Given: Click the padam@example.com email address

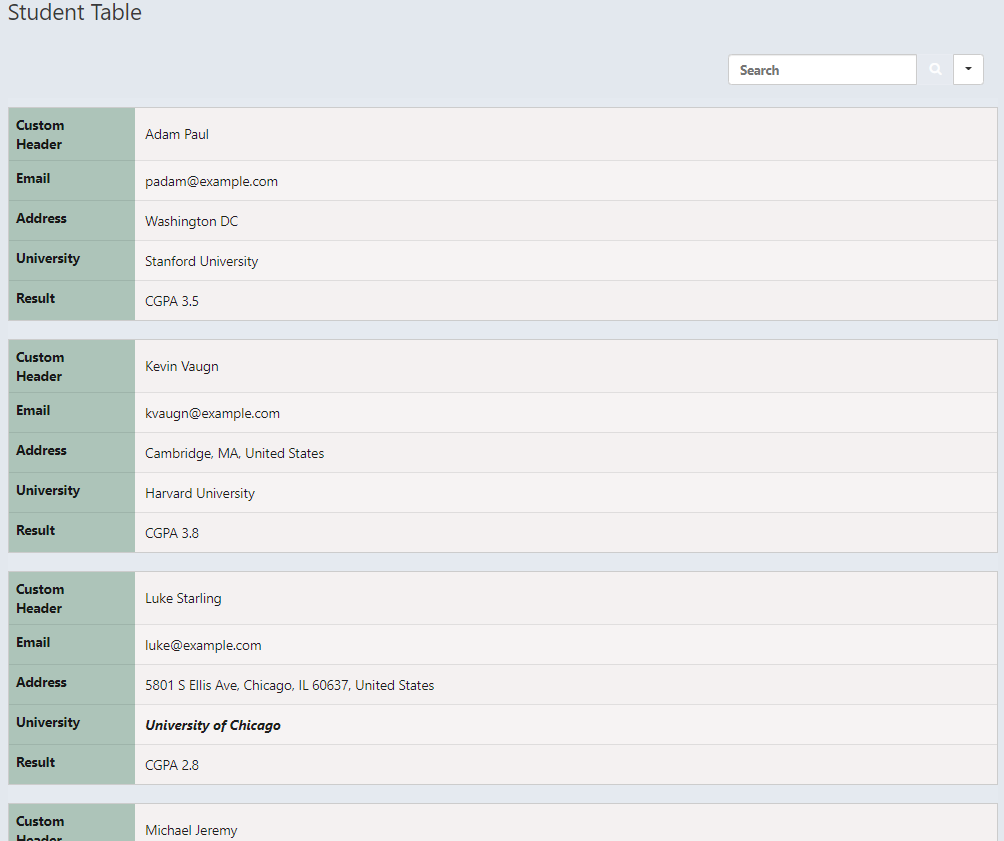Looking at the screenshot, I should click(x=211, y=181).
